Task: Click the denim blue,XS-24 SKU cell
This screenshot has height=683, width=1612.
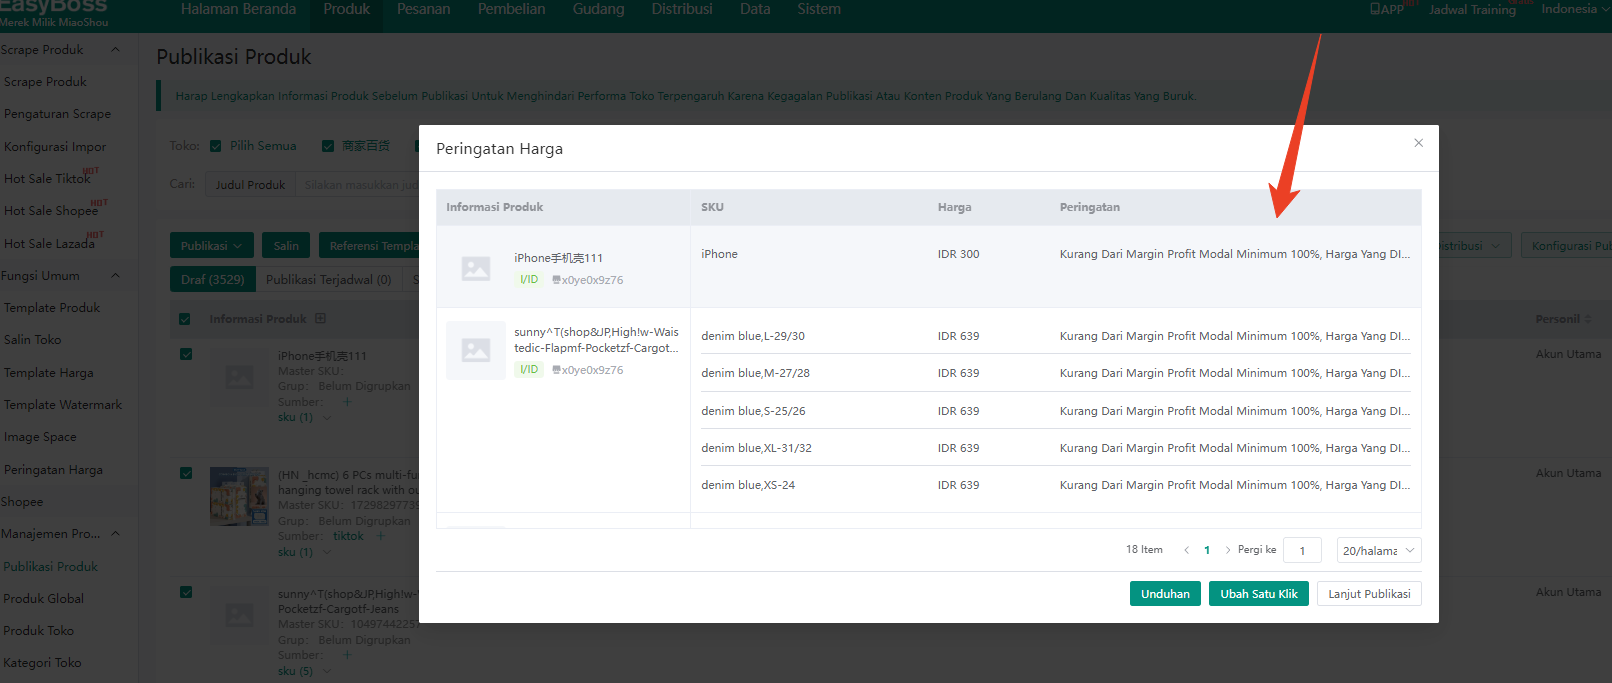Action: click(748, 485)
